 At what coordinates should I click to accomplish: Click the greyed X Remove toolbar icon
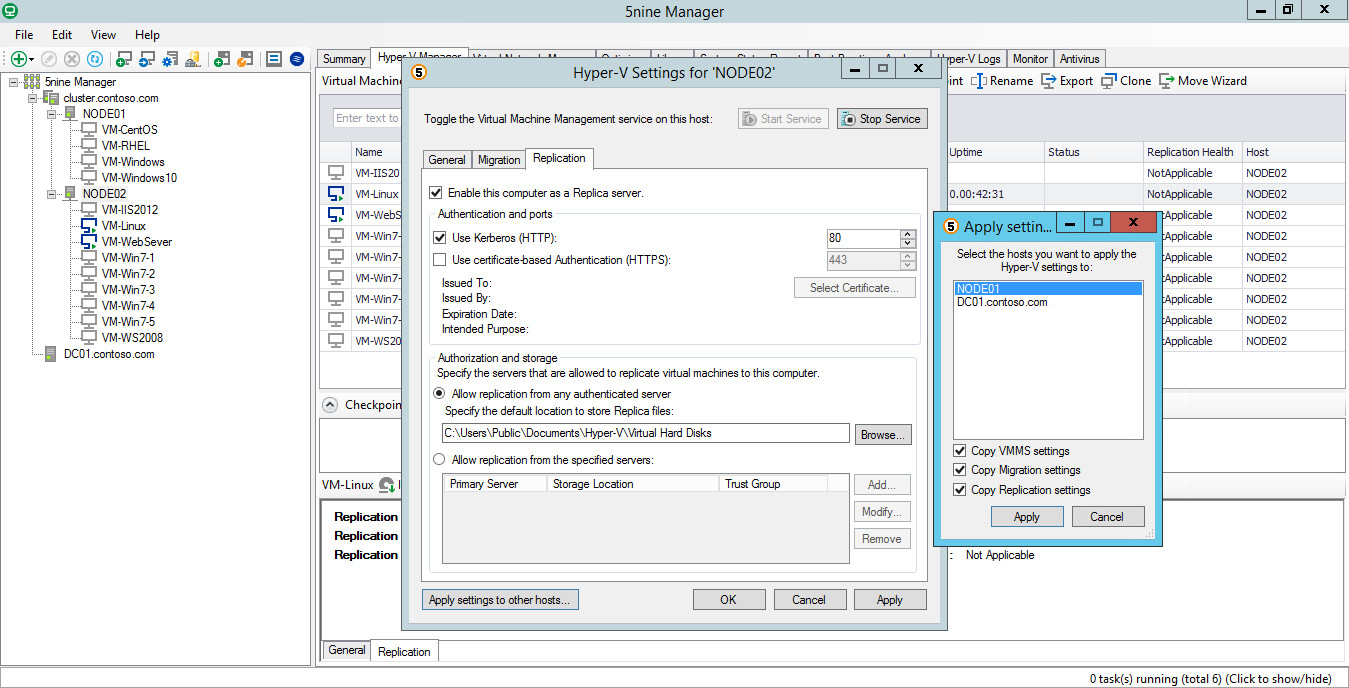pyautogui.click(x=72, y=60)
